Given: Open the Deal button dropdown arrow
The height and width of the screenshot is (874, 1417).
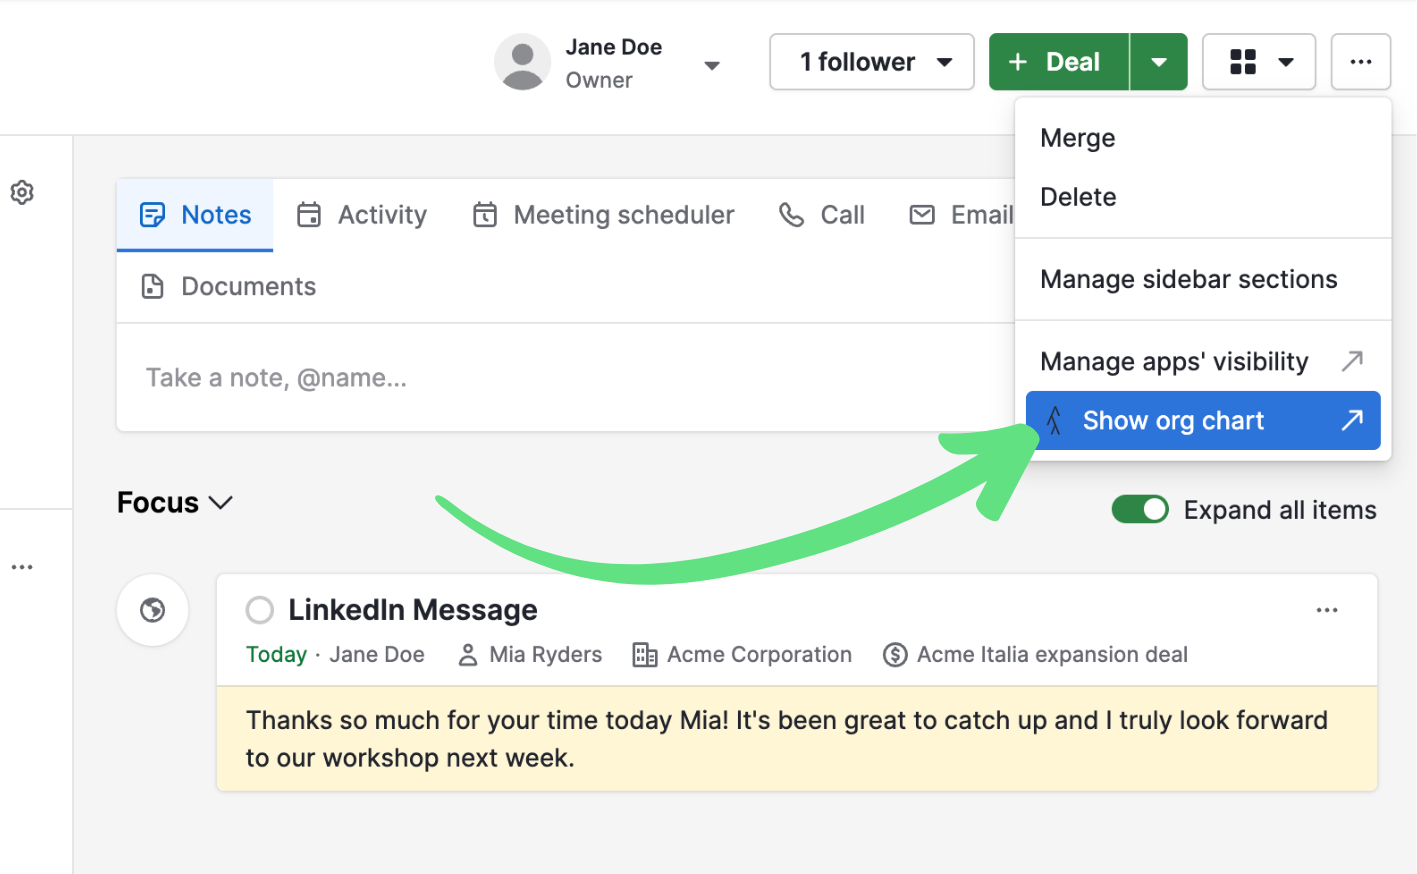Looking at the screenshot, I should coord(1159,62).
